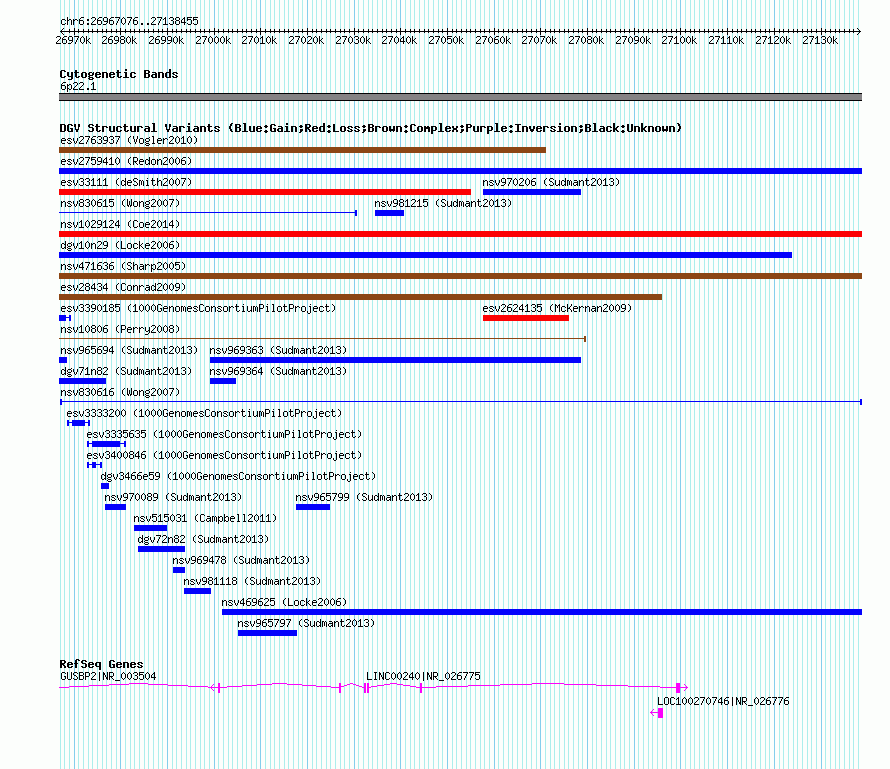The height and width of the screenshot is (769, 890).
Task: Click the nsv830615 (Wong2007) label
Action: [x=120, y=203]
